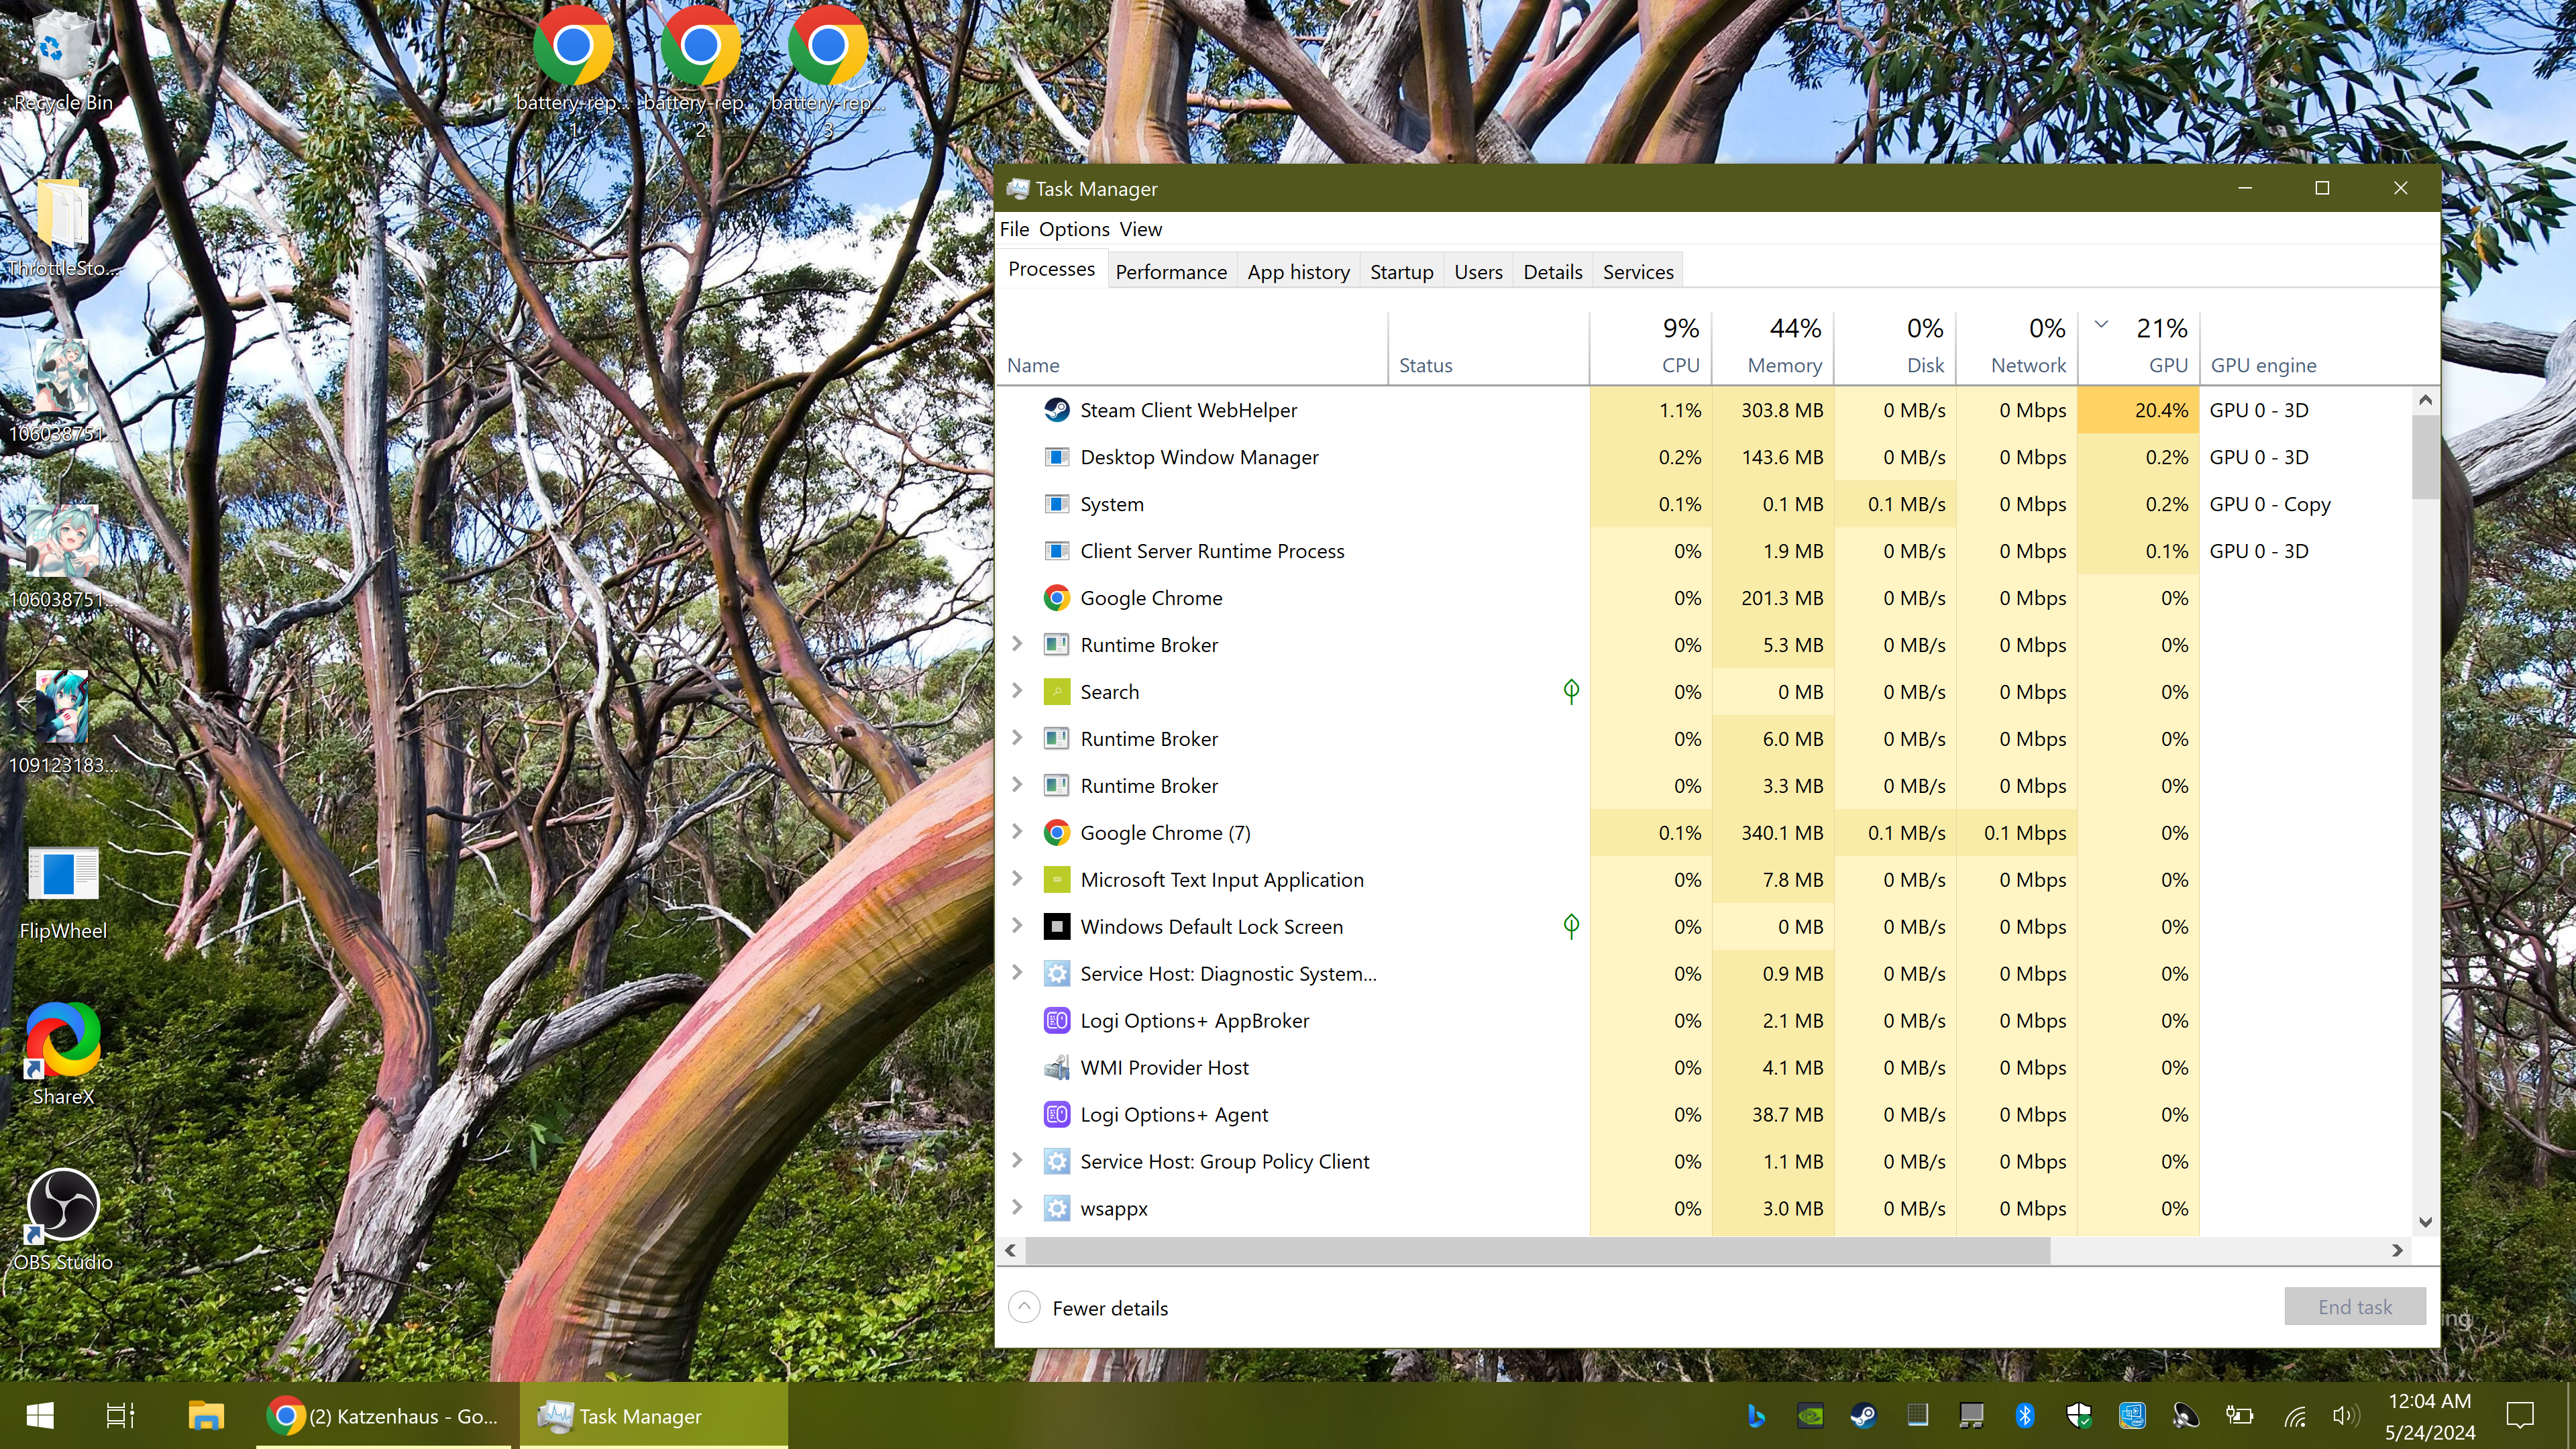Click the Logi Options+ Agent icon
Screen dimensions: 2576x1449
(1056, 1114)
